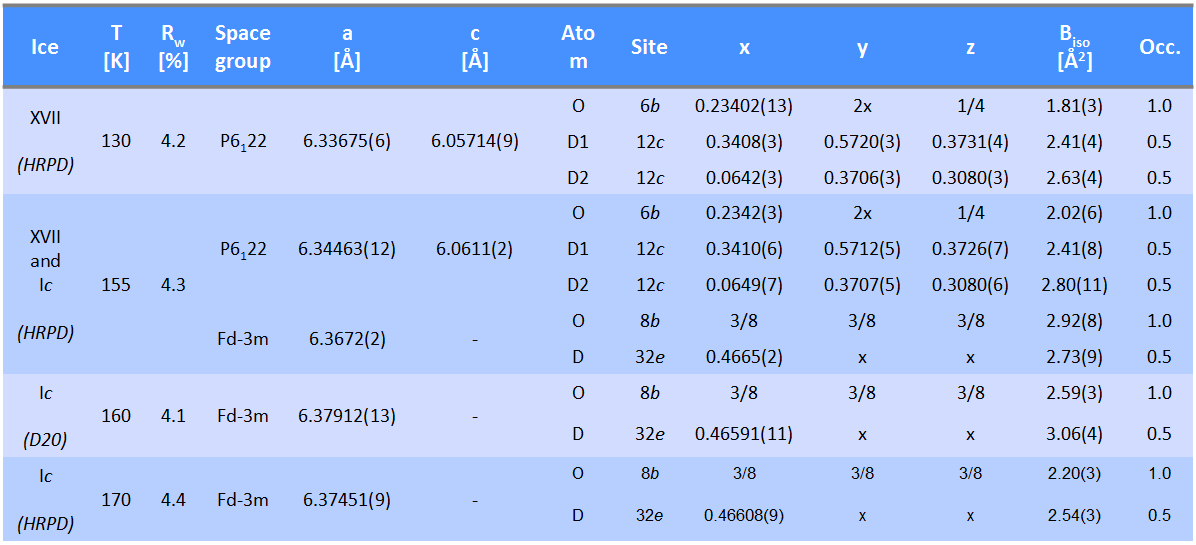Click the "Biso [Å²]" column header

[x=1075, y=47]
